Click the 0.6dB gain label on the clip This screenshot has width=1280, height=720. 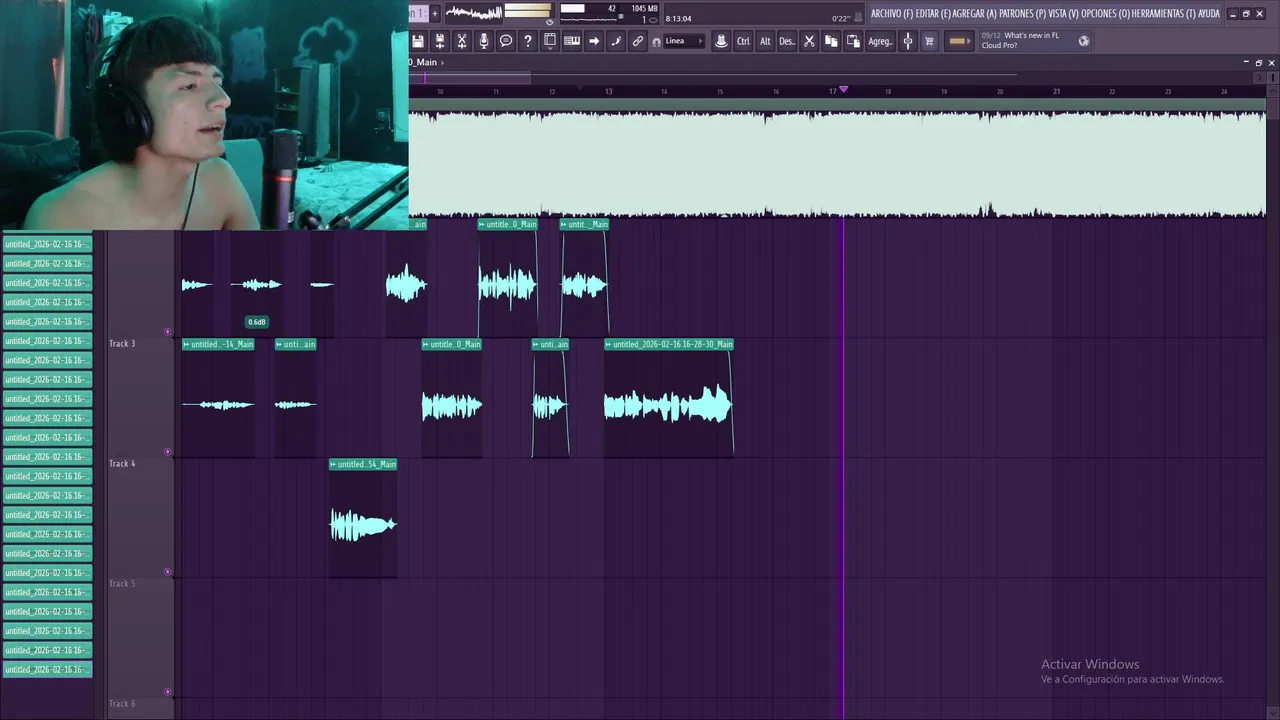click(x=257, y=322)
